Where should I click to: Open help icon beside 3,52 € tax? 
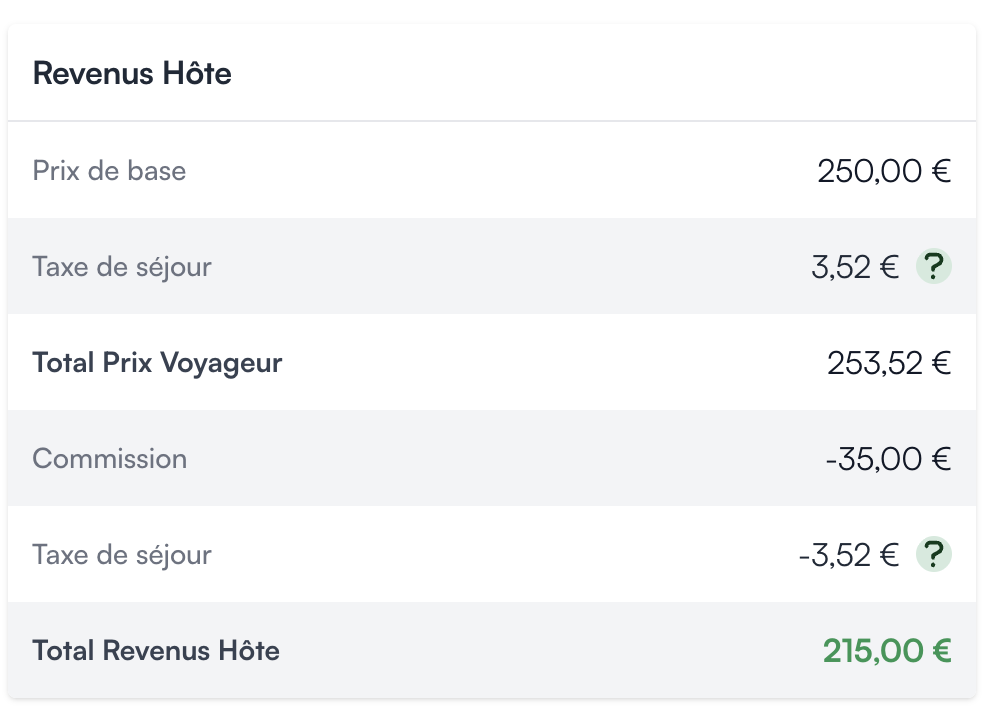pyautogui.click(x=934, y=266)
